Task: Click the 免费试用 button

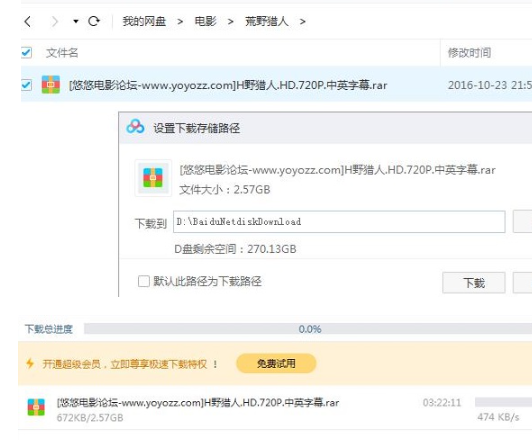Action: click(276, 364)
